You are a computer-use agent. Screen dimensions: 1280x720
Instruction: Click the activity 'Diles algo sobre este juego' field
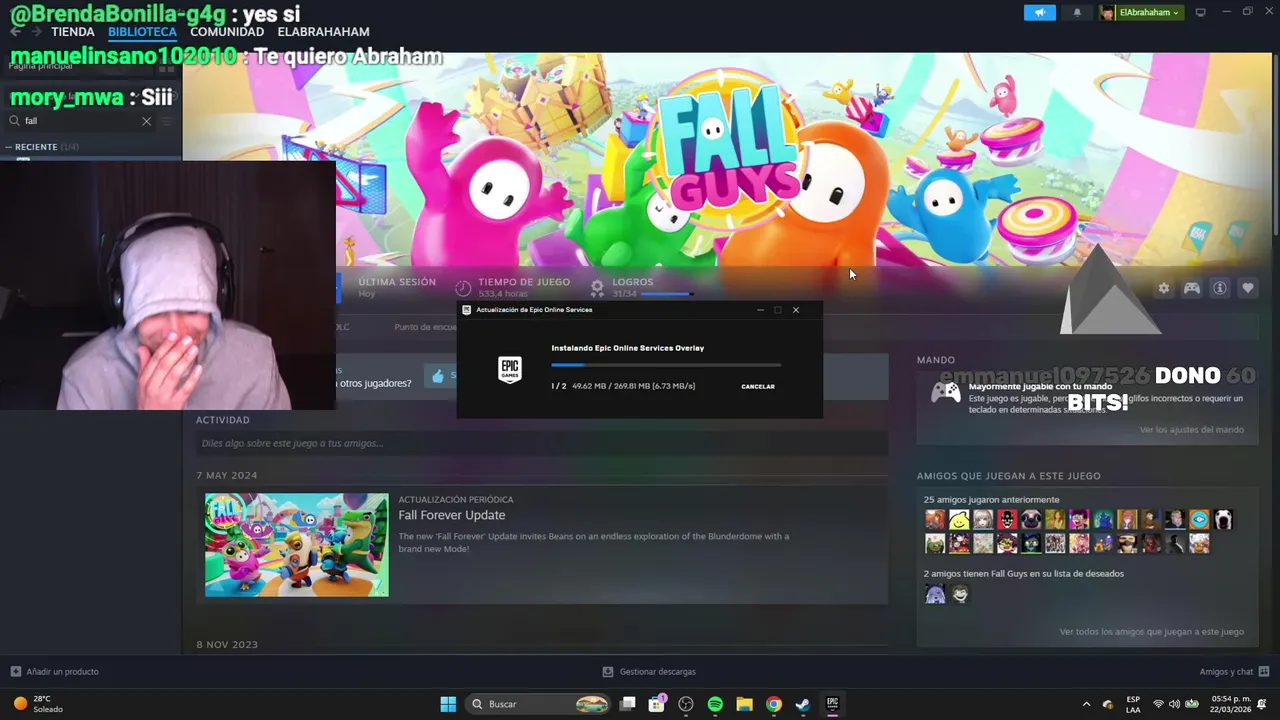[541, 443]
